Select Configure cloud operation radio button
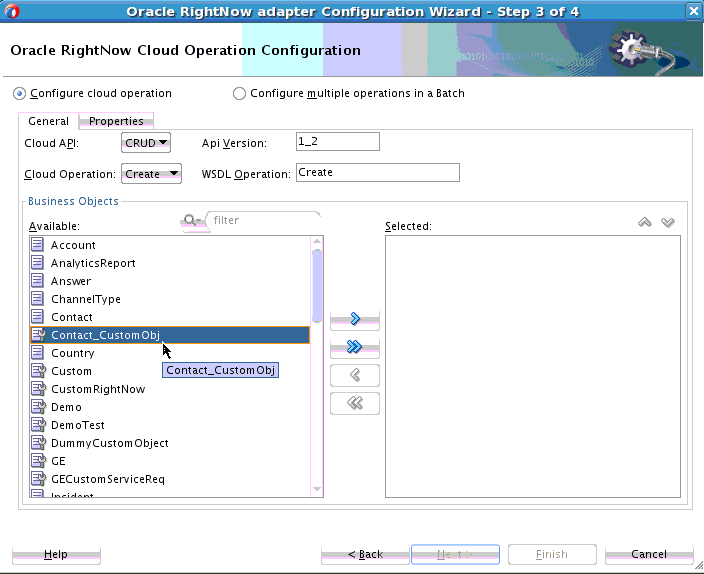 (x=19, y=93)
